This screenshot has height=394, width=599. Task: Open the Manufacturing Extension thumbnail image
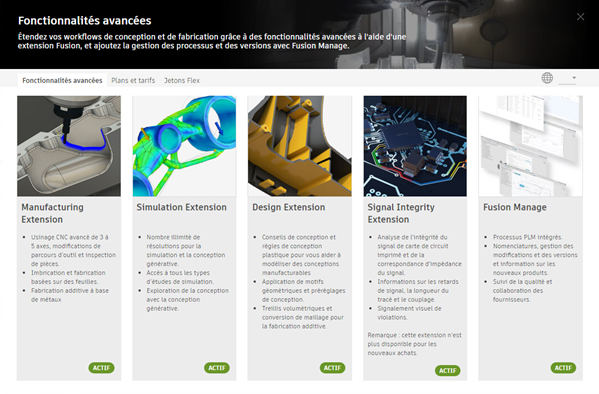point(69,146)
